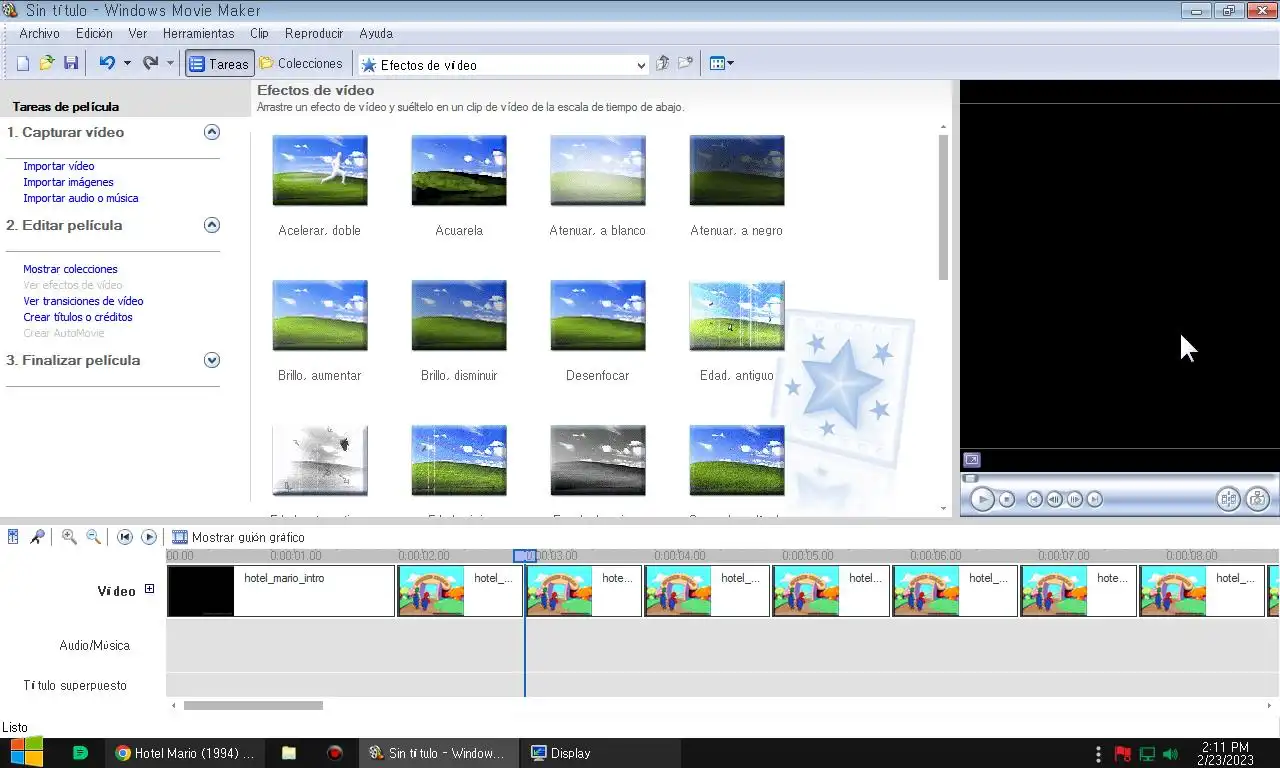Select the Atenuar, a negro effect
This screenshot has width=1280, height=768.
(x=737, y=170)
